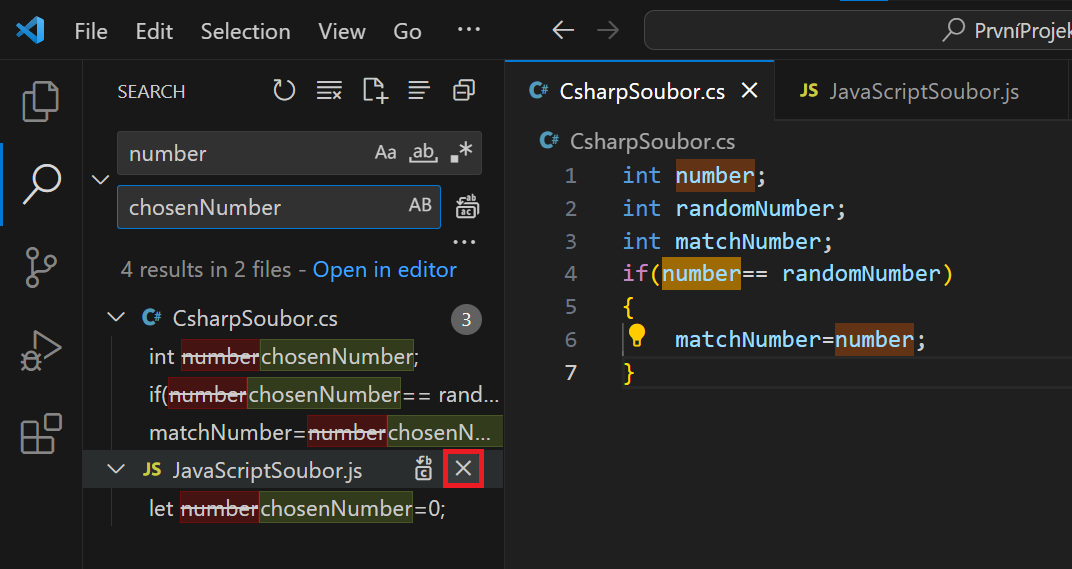Collapse all search results

click(464, 90)
